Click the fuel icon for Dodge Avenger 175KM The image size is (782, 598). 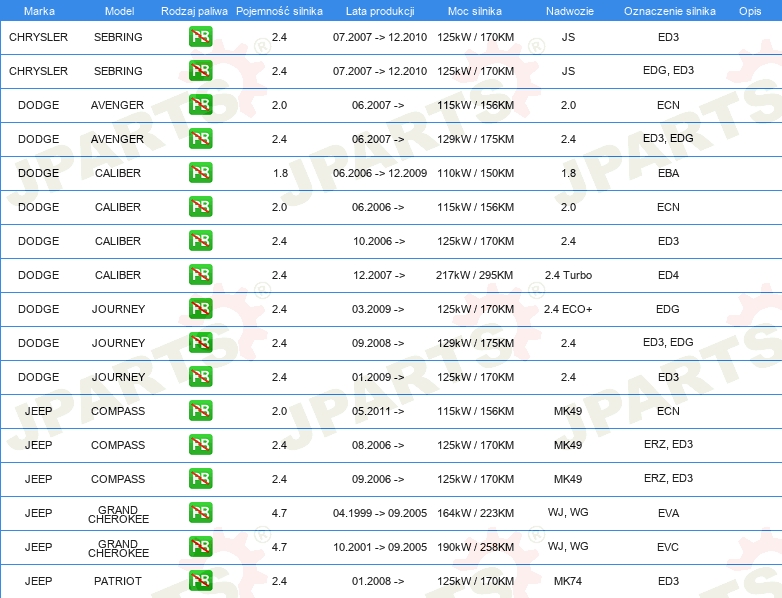pos(200,139)
